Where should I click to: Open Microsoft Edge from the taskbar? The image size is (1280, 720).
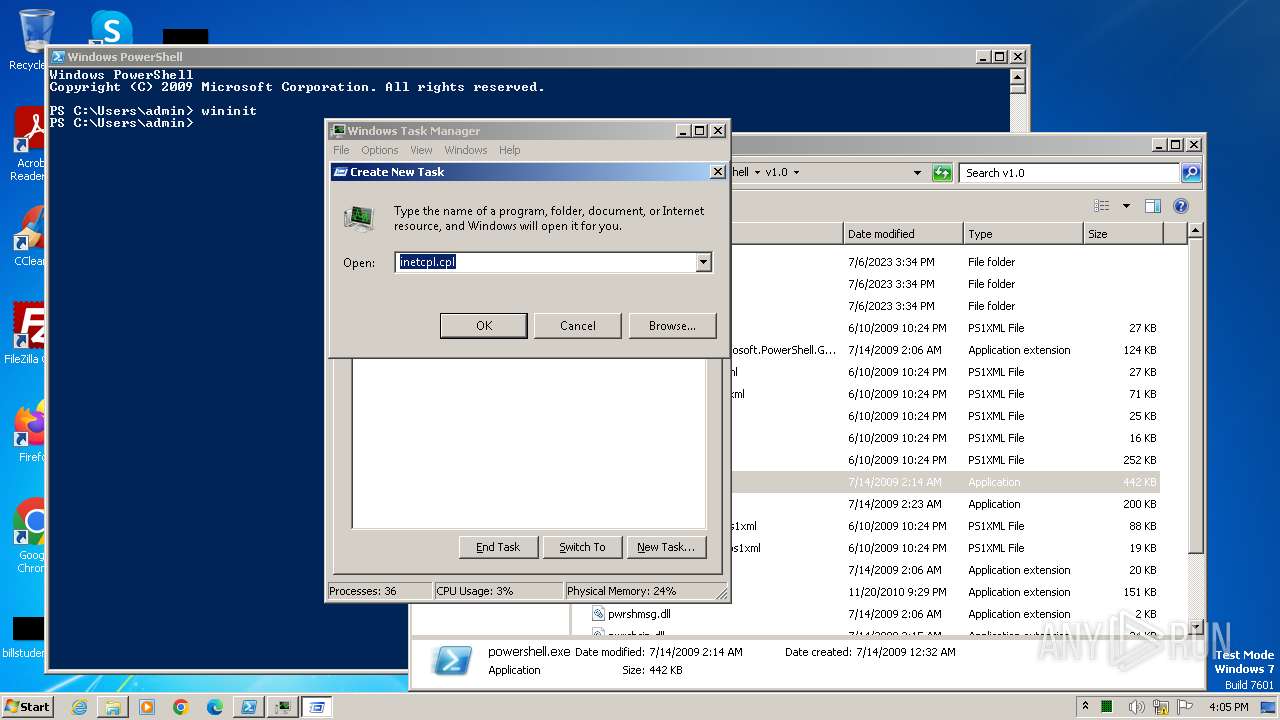[x=215, y=707]
